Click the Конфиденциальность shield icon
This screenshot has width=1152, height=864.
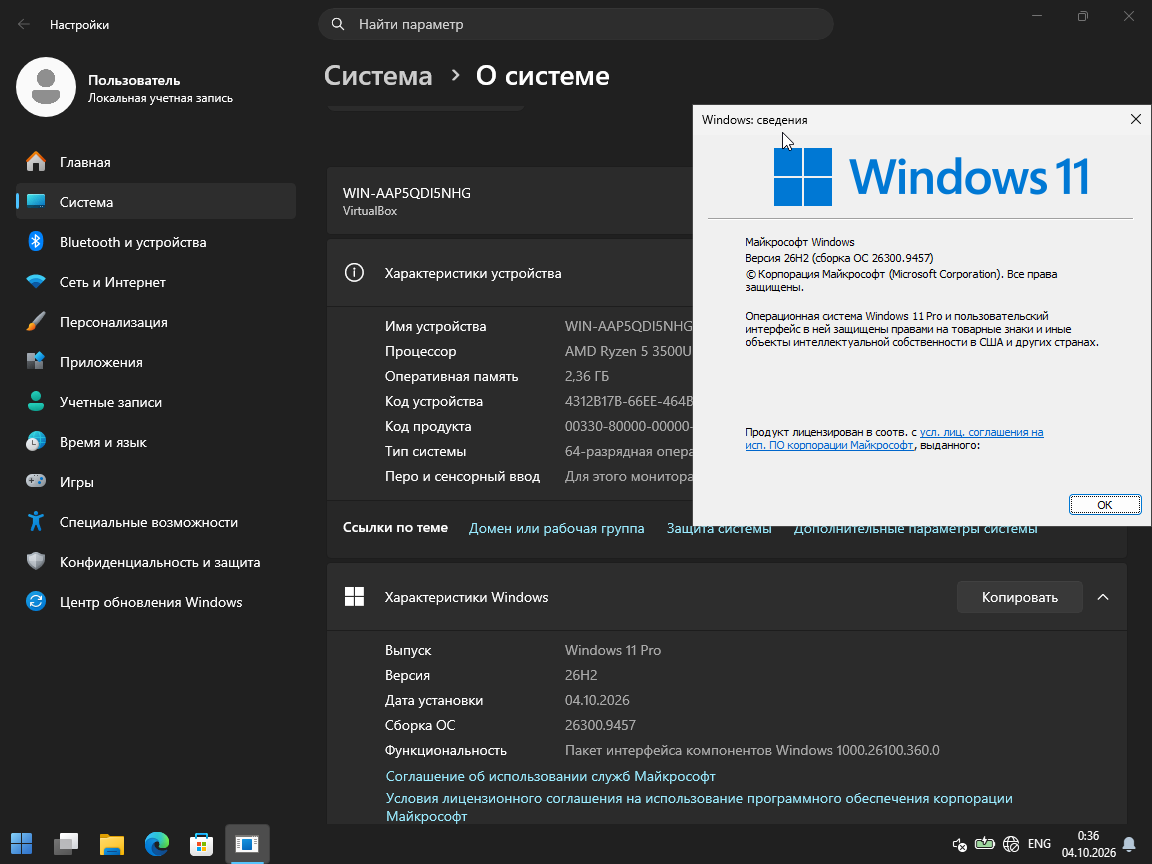tap(35, 561)
